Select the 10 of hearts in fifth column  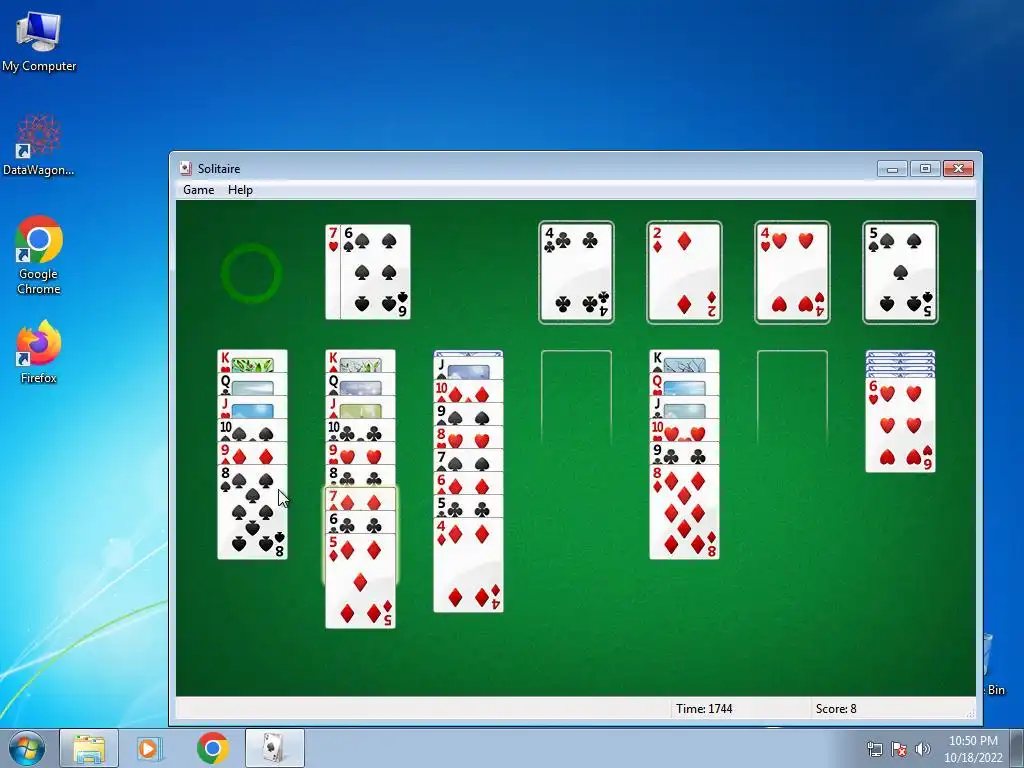click(x=684, y=430)
